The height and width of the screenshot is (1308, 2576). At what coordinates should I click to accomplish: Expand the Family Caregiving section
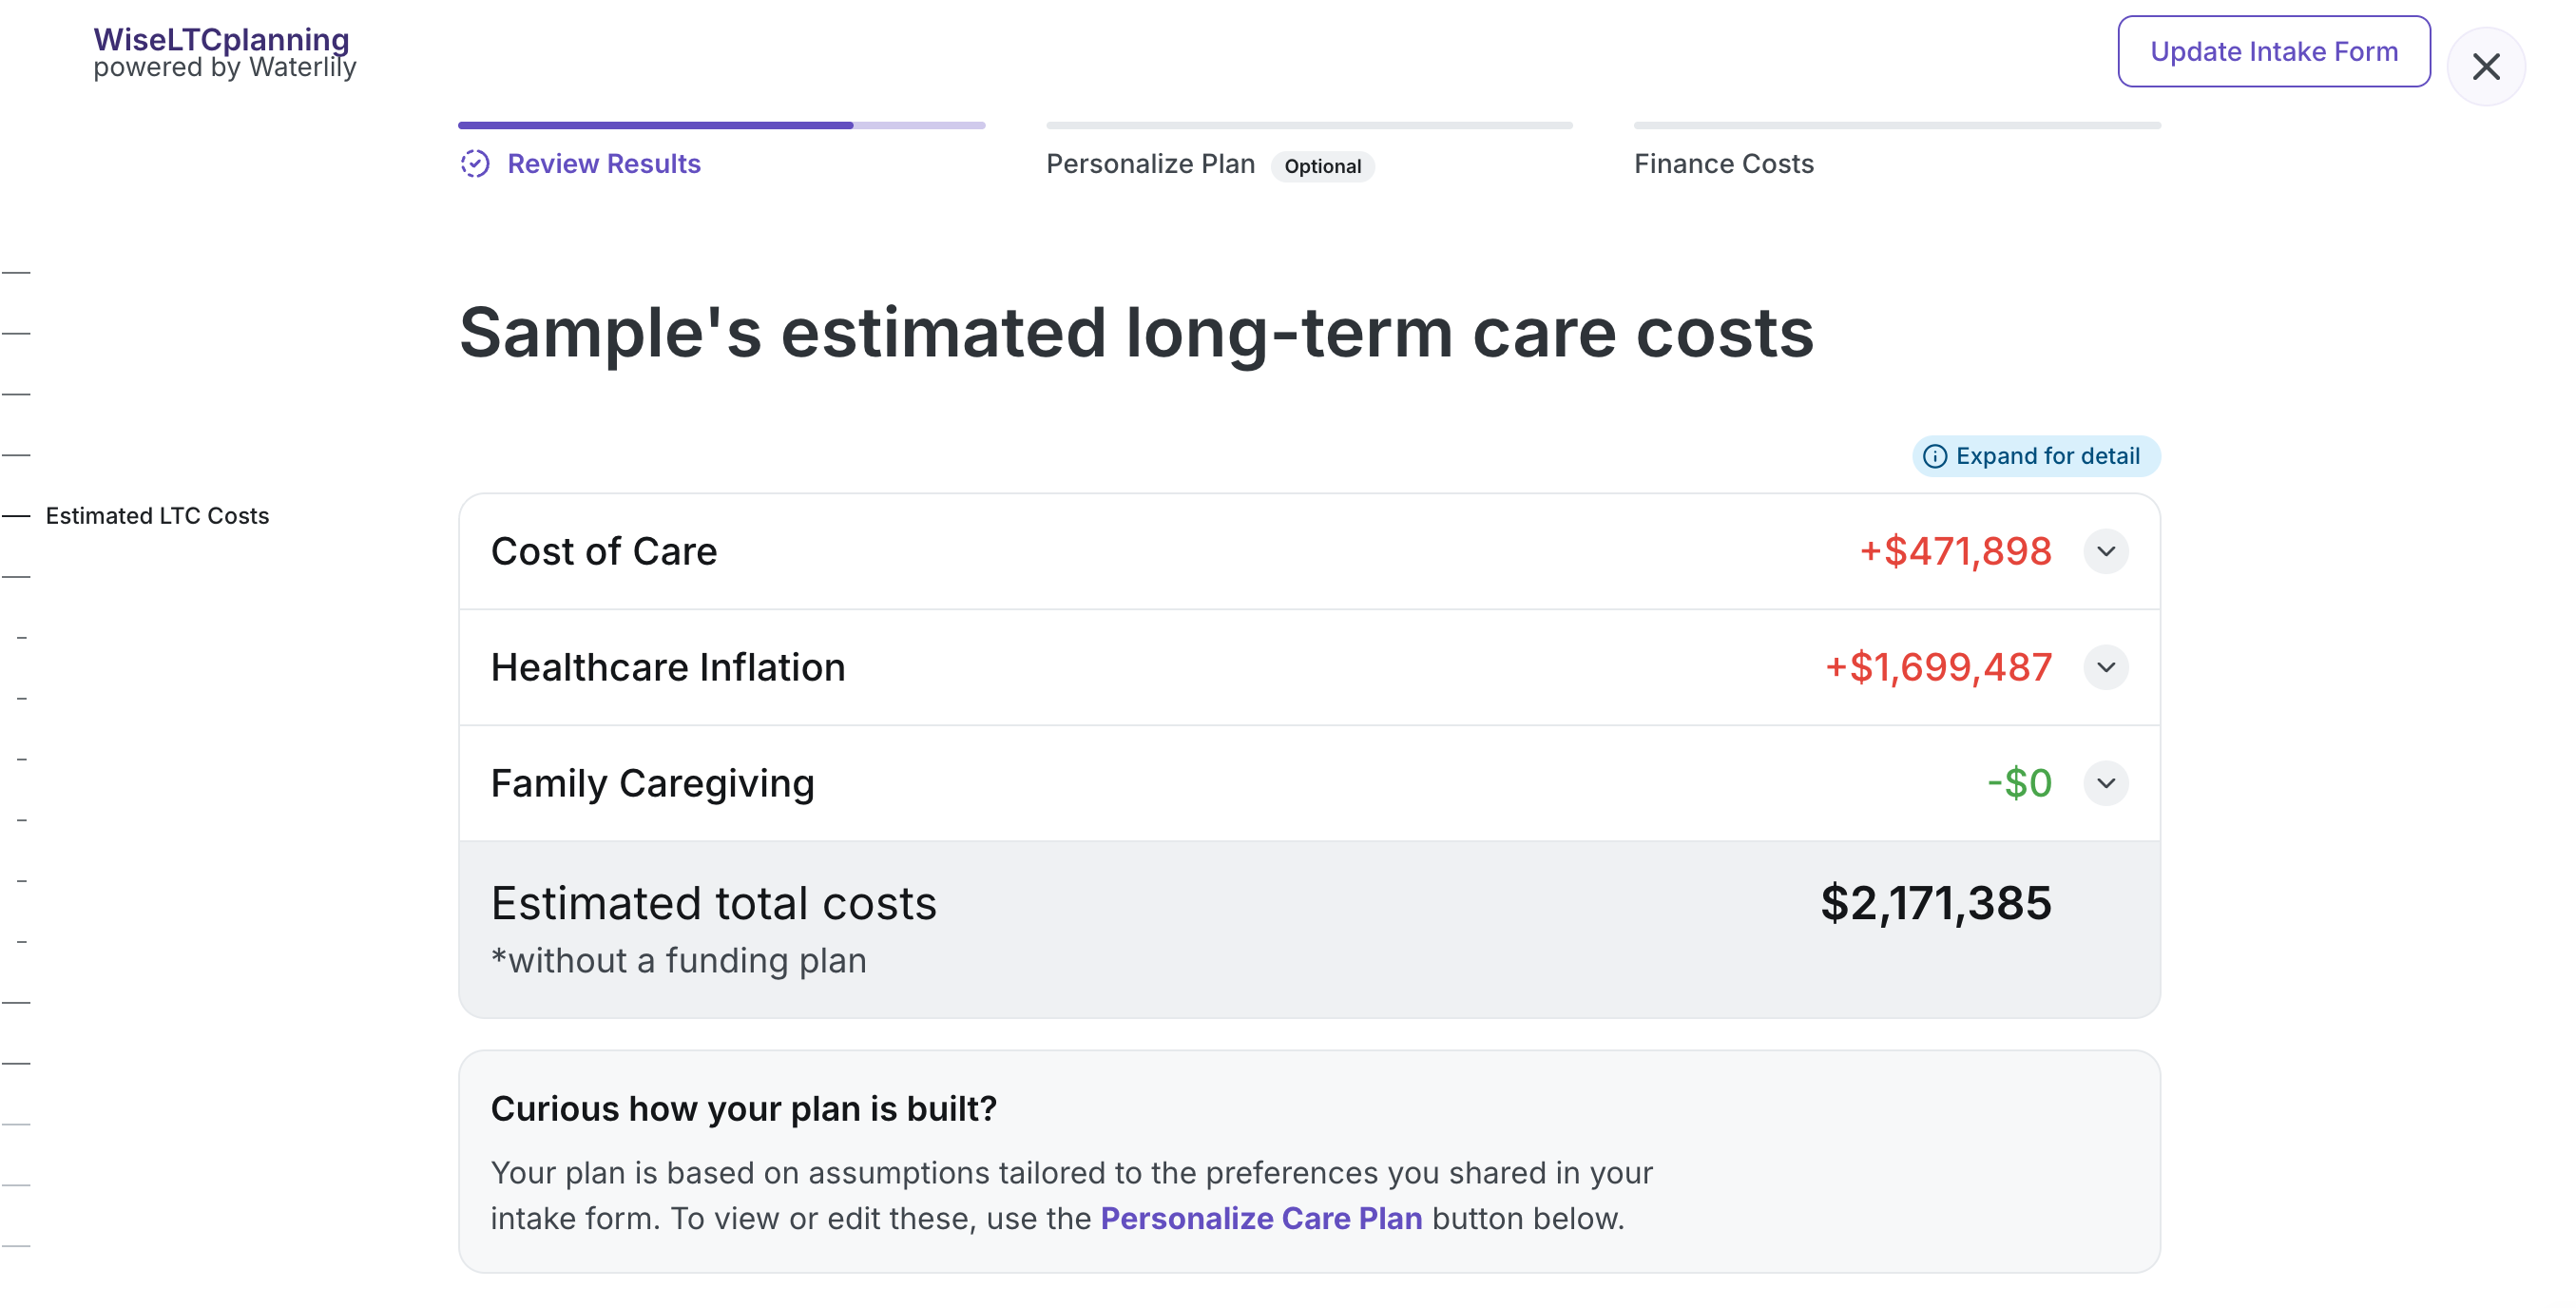[2108, 783]
